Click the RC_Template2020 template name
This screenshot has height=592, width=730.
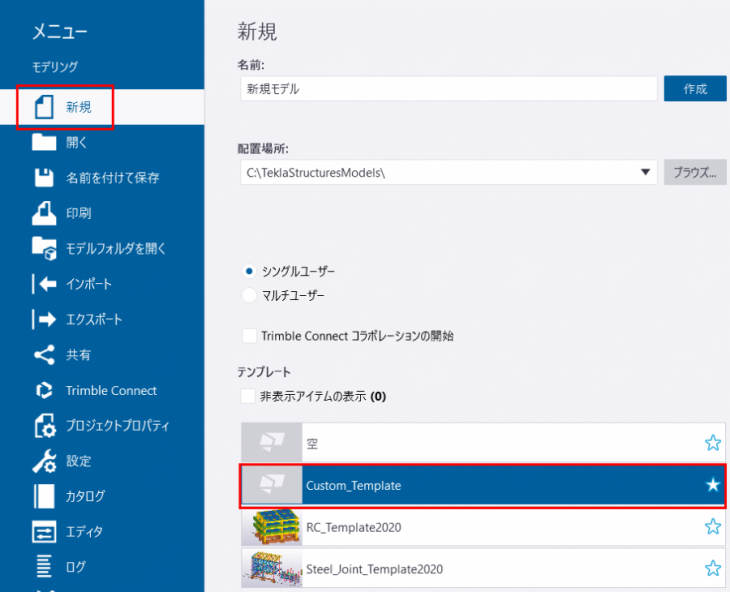point(354,527)
